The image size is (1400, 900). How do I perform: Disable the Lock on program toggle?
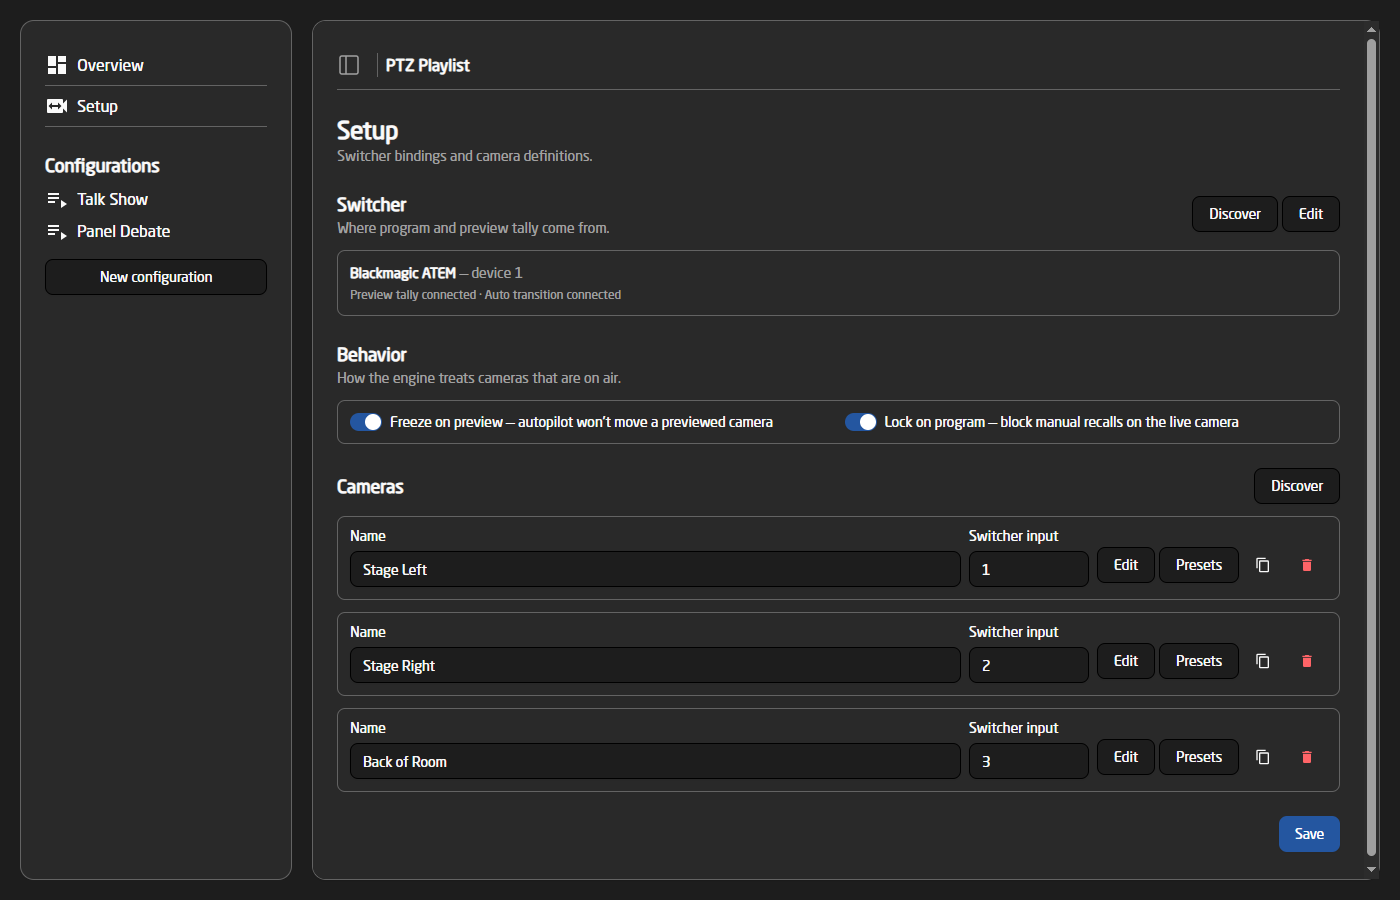click(861, 422)
